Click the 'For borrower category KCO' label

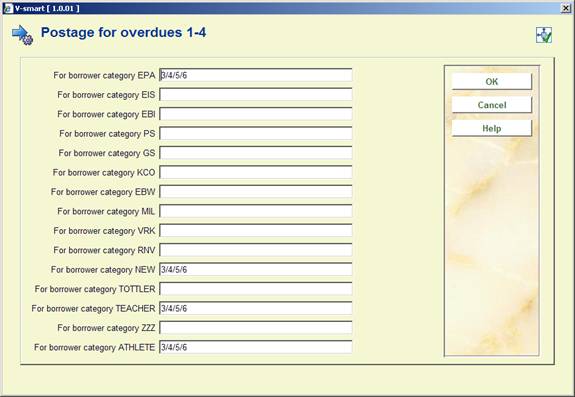[x=104, y=173]
